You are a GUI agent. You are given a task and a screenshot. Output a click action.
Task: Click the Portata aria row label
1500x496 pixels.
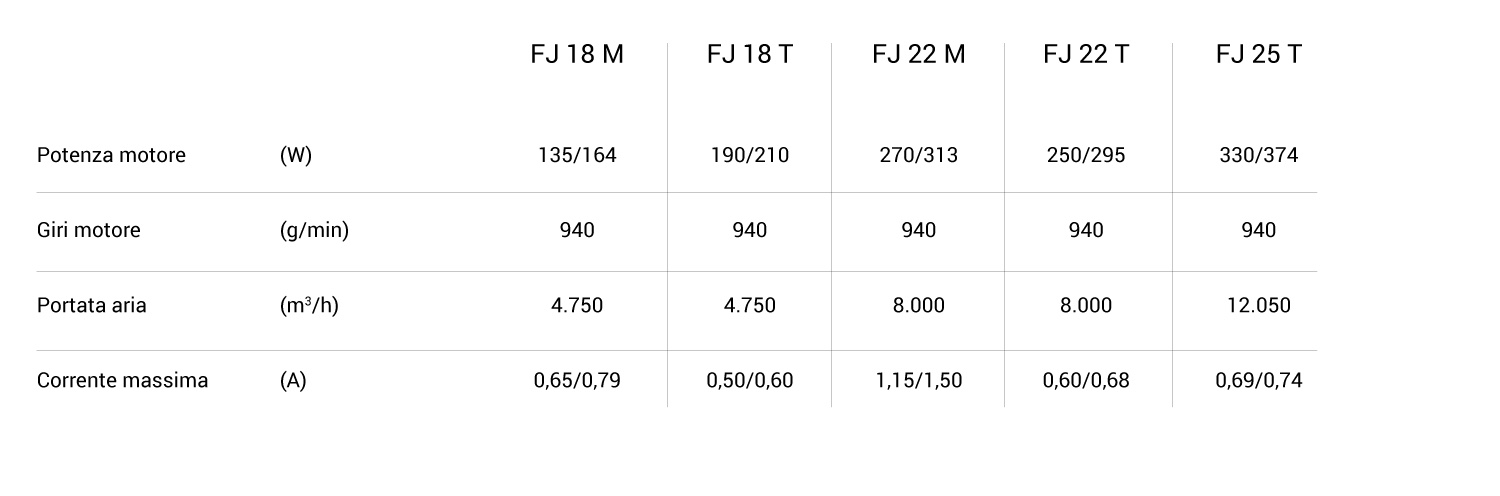pyautogui.click(x=92, y=306)
